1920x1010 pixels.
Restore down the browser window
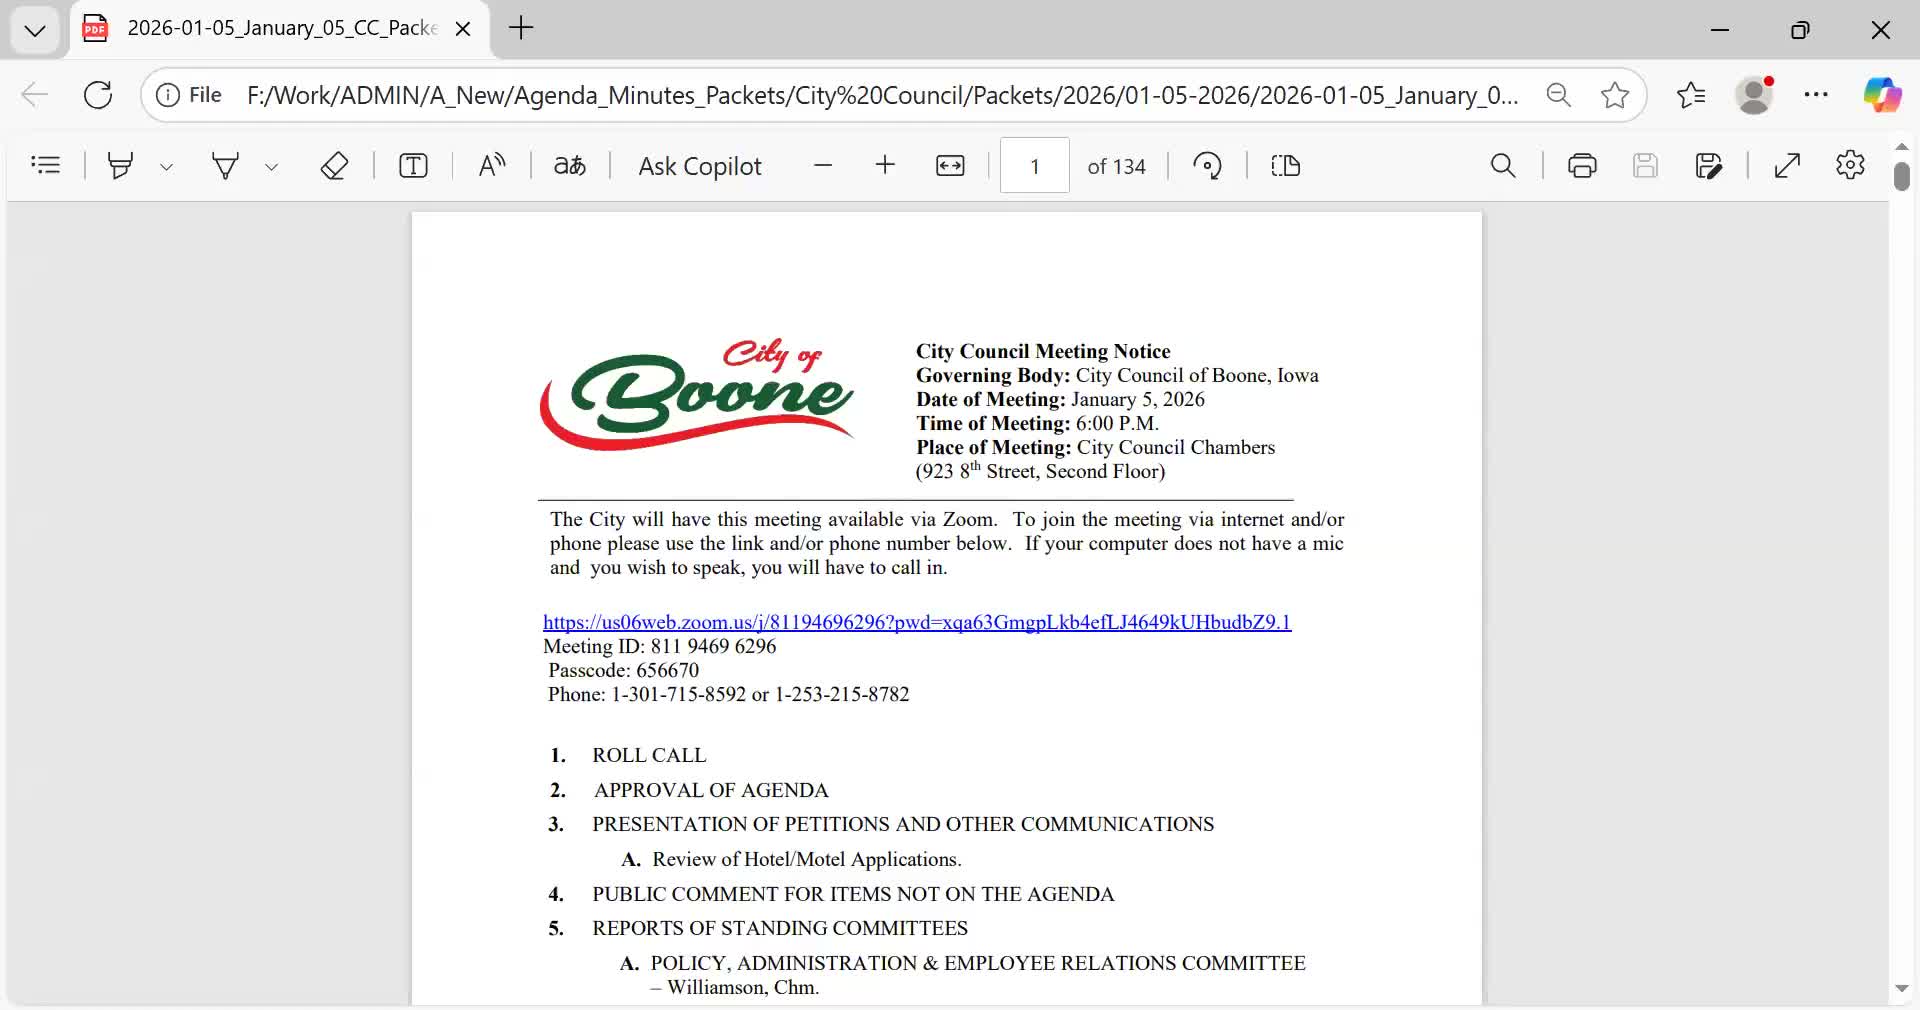1800,30
